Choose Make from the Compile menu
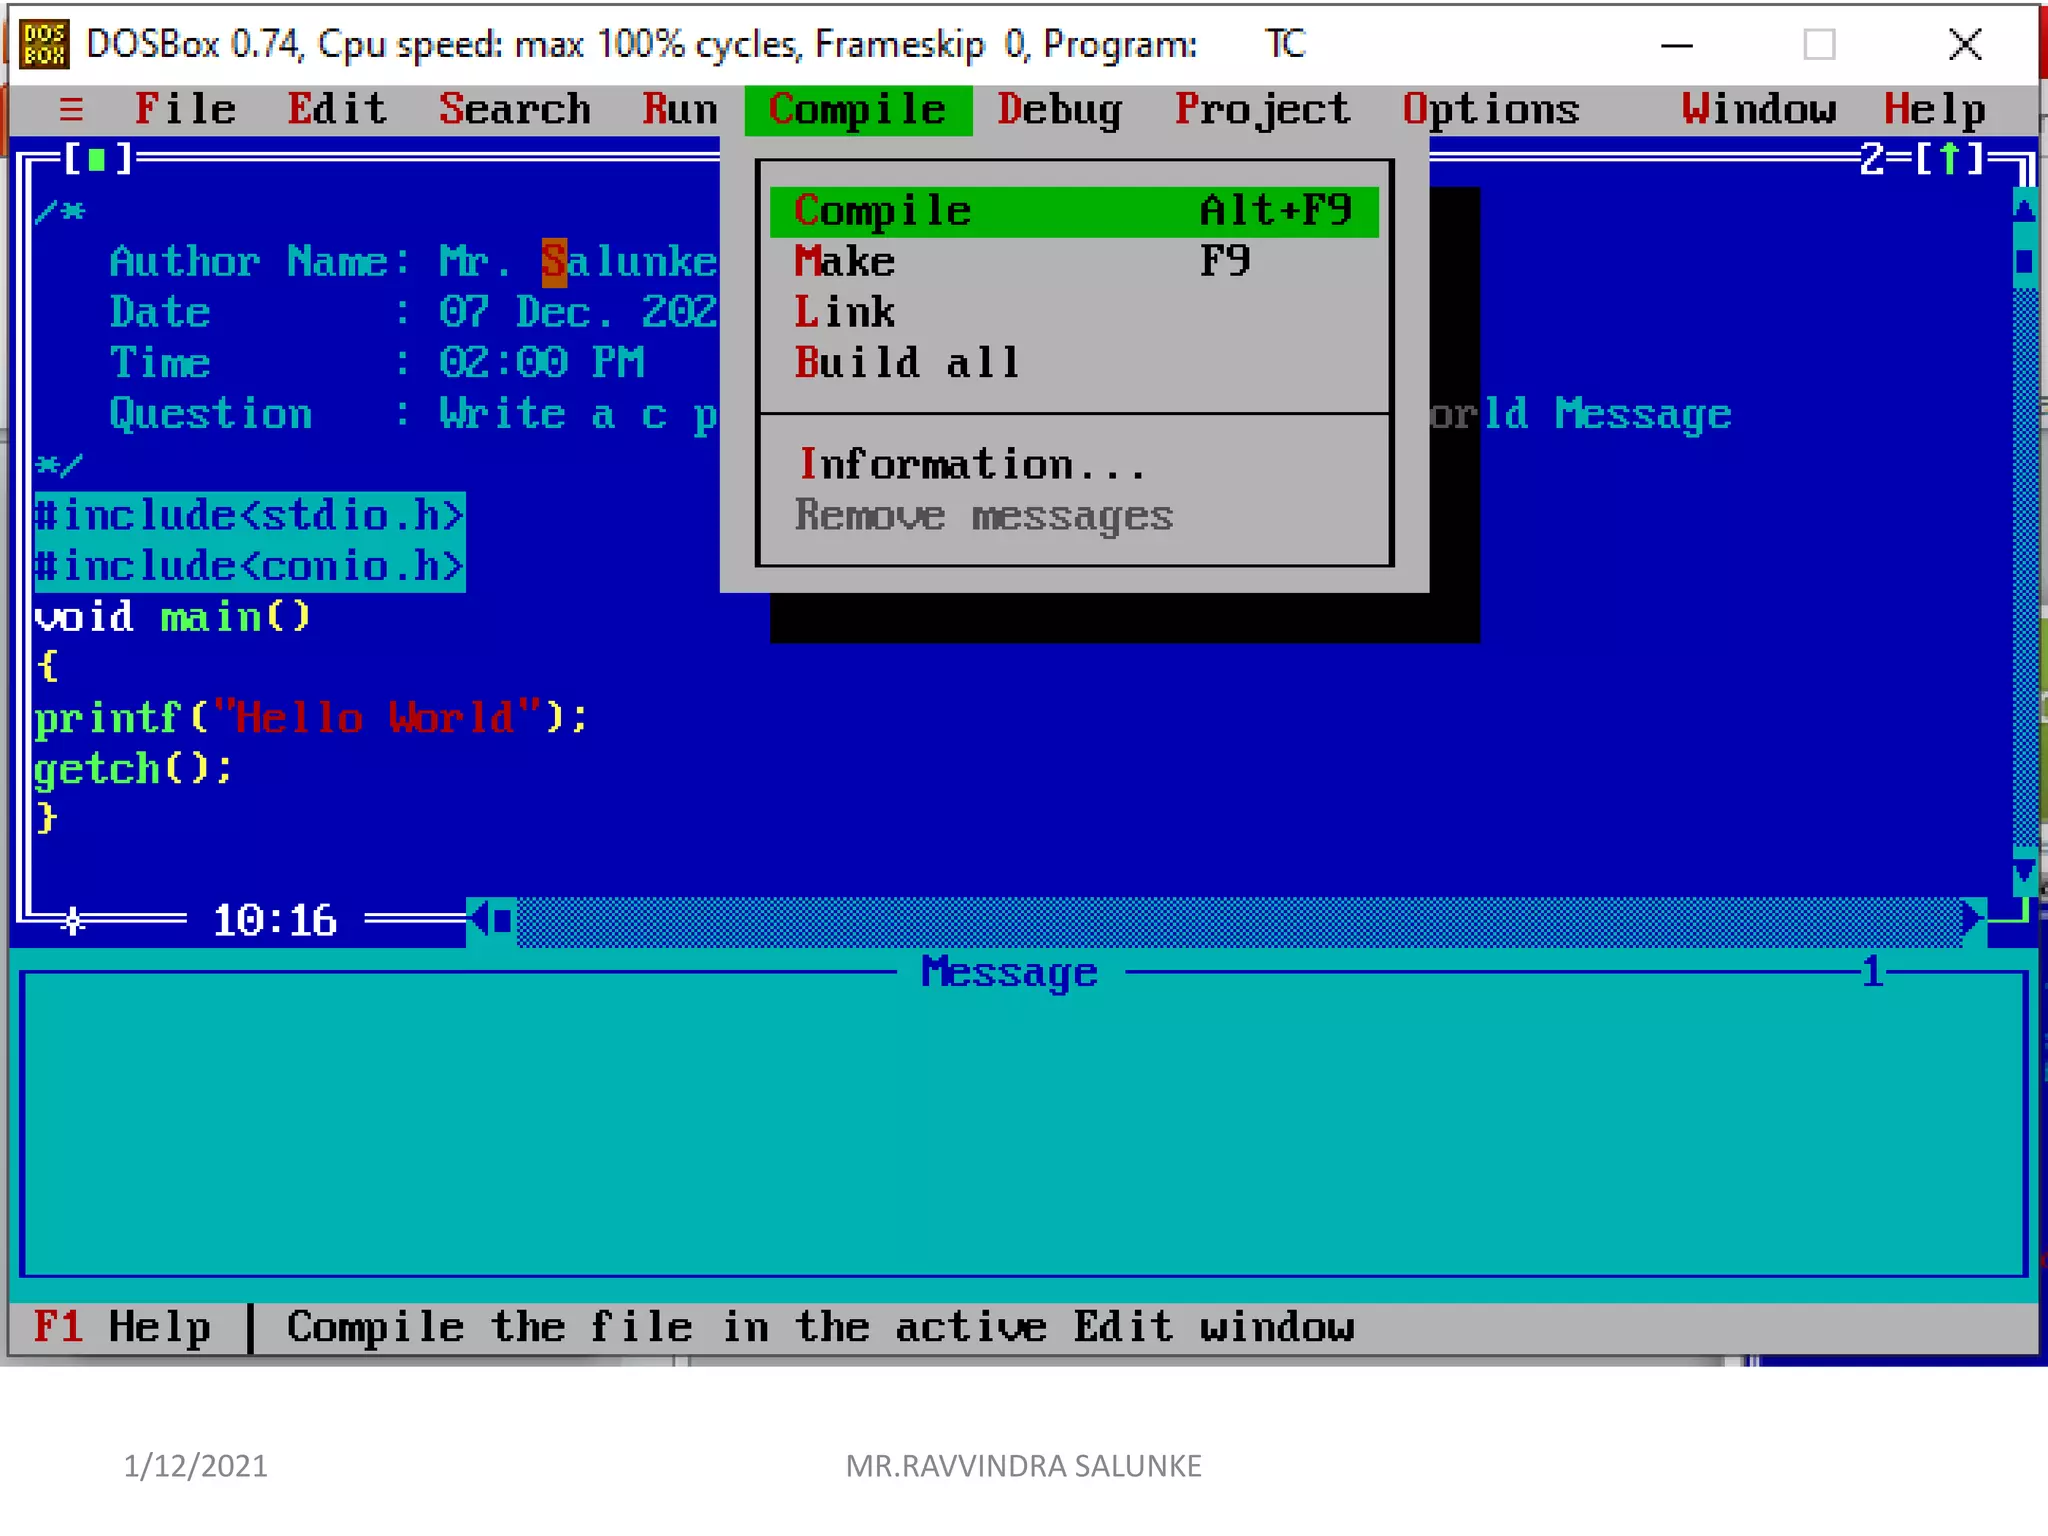2048x1536 pixels. tap(845, 262)
